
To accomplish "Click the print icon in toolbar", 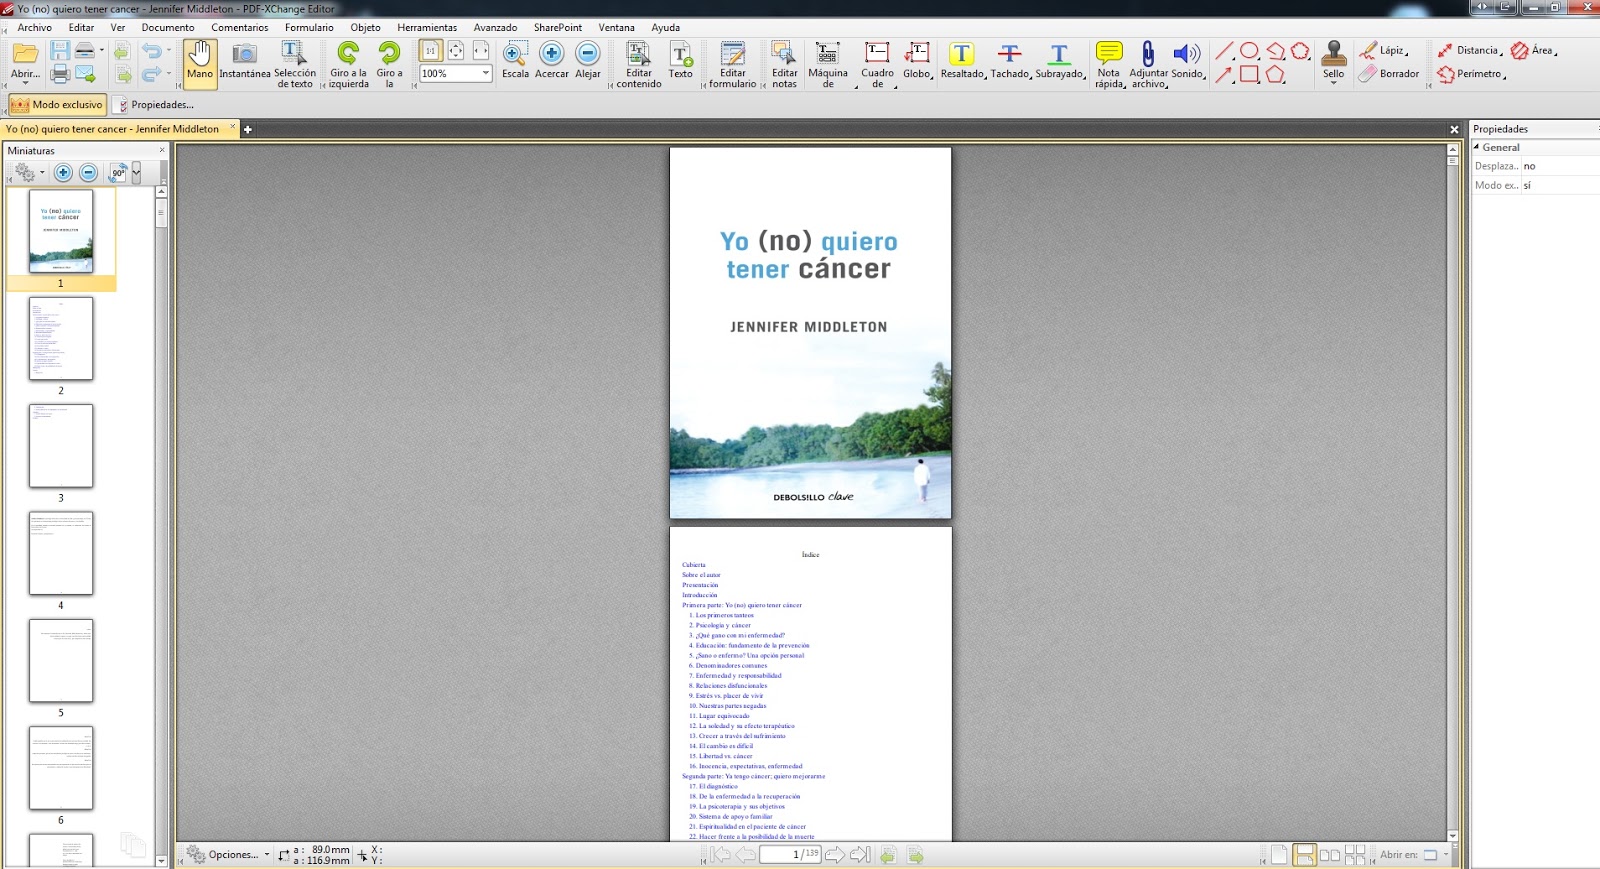I will coord(60,74).
